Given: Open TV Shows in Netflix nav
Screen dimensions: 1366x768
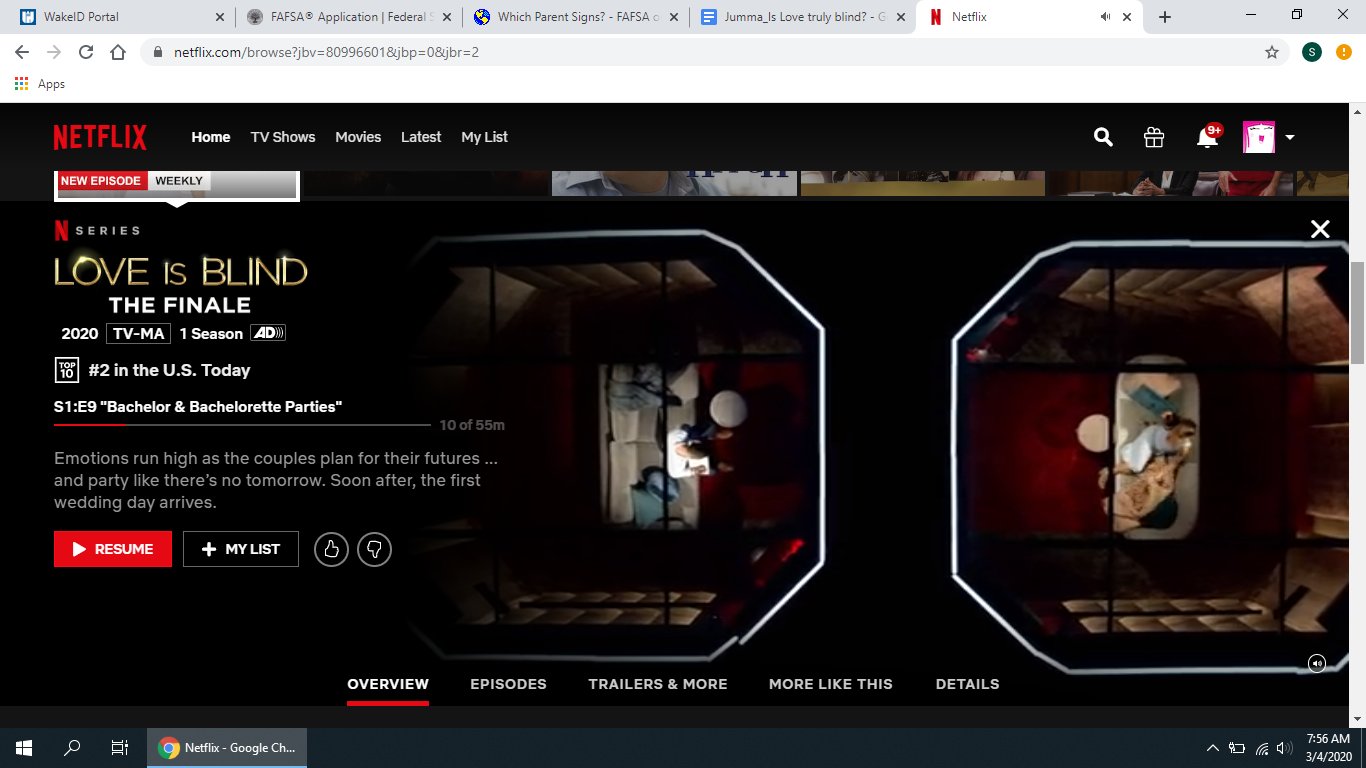Looking at the screenshot, I should point(283,137).
